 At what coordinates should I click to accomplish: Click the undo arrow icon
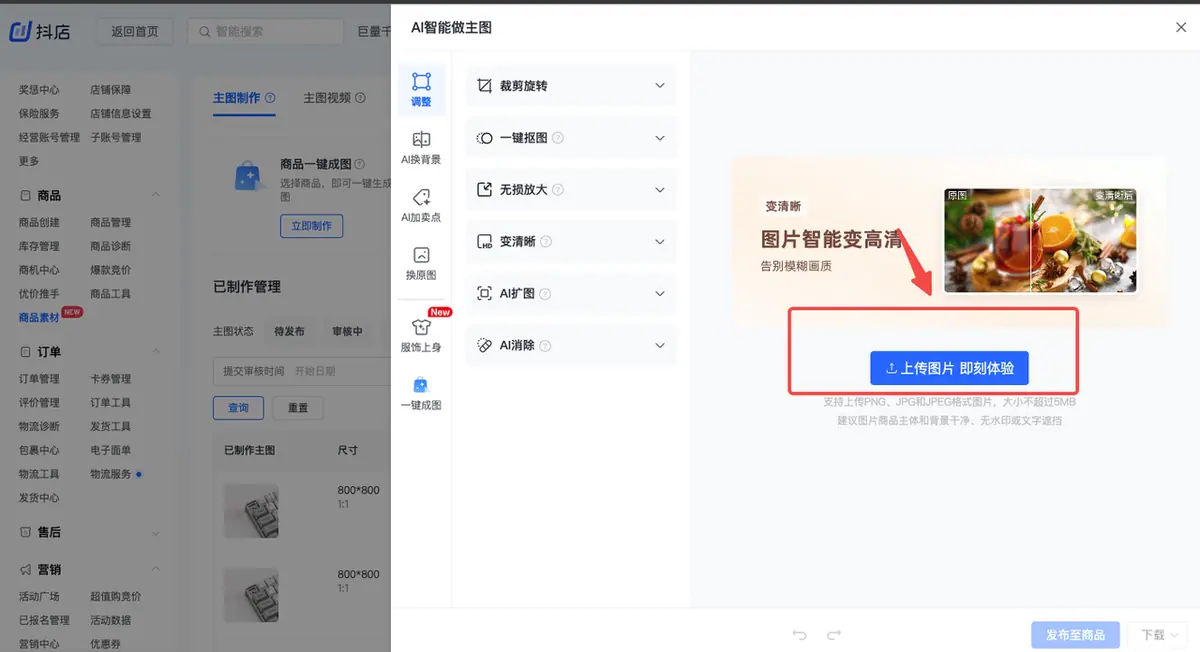pos(799,635)
